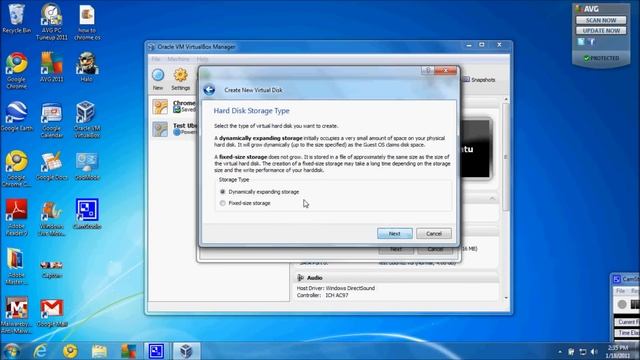Open the Help menu in VirtualBox Manager
This screenshot has height=360, width=640.
[202, 59]
